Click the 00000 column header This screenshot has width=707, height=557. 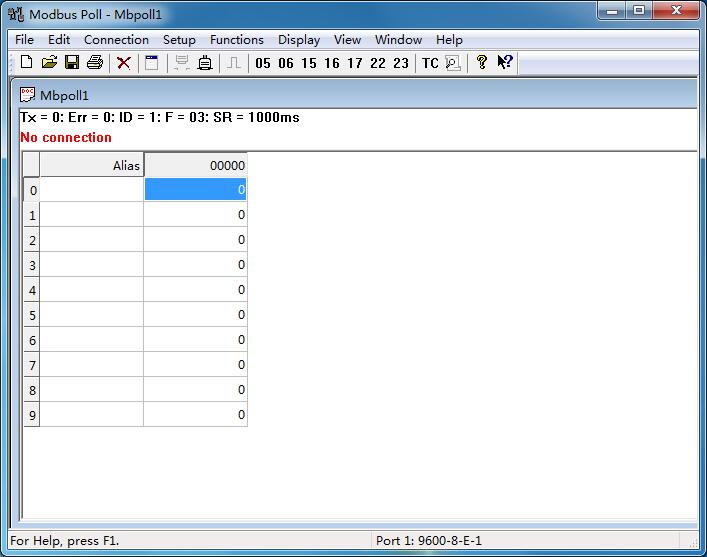[196, 166]
